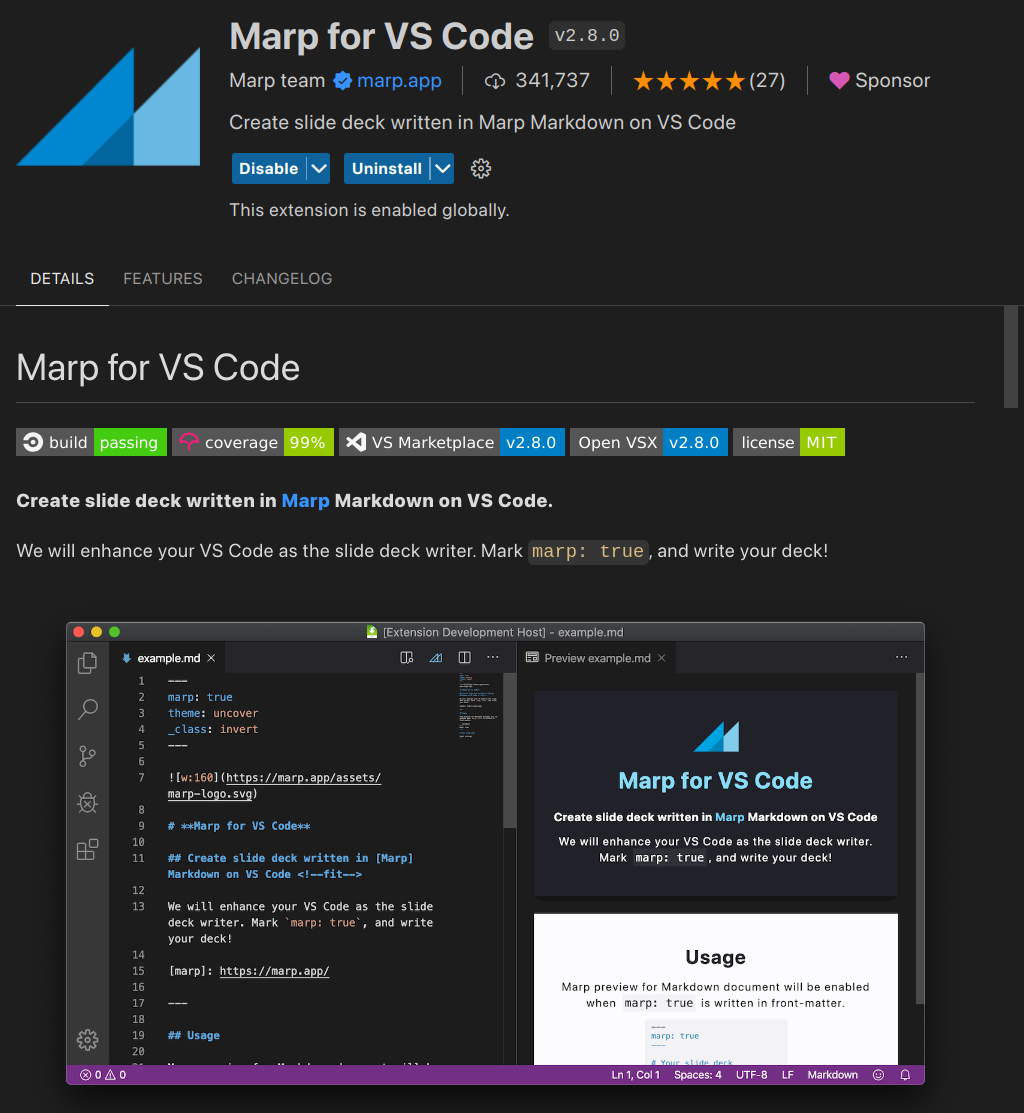The image size is (1024, 1113).
Task: Open the notifications bell in the status bar
Action: pos(904,1074)
